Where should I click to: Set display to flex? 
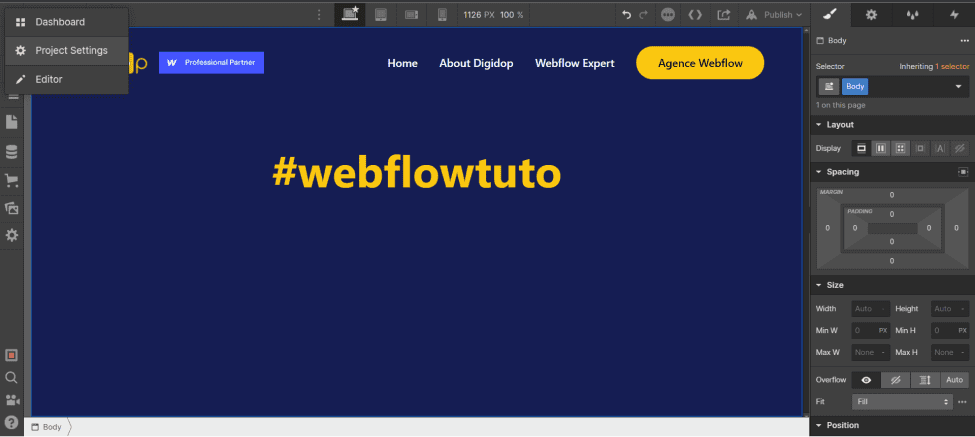(880, 148)
